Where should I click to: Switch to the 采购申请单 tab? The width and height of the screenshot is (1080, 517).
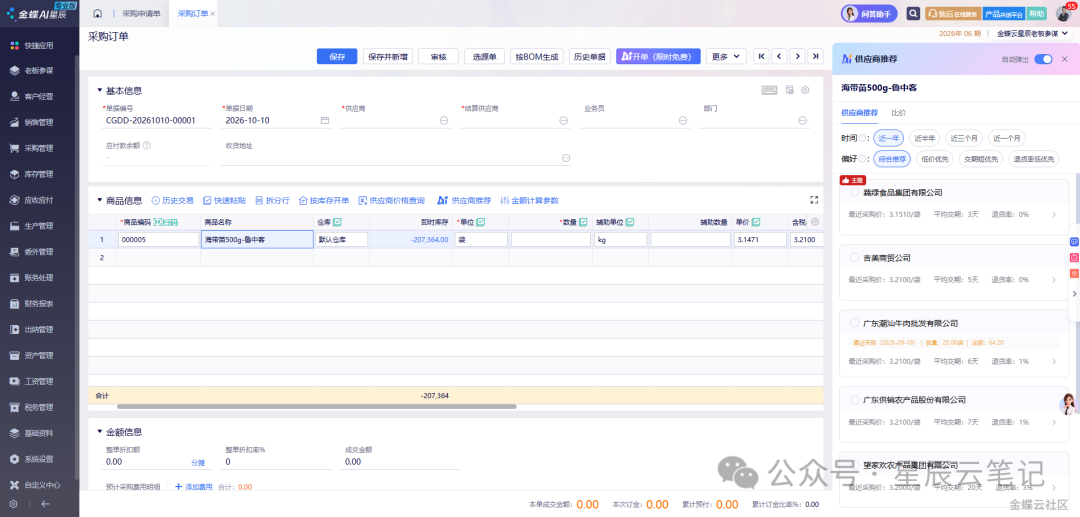pyautogui.click(x=141, y=14)
